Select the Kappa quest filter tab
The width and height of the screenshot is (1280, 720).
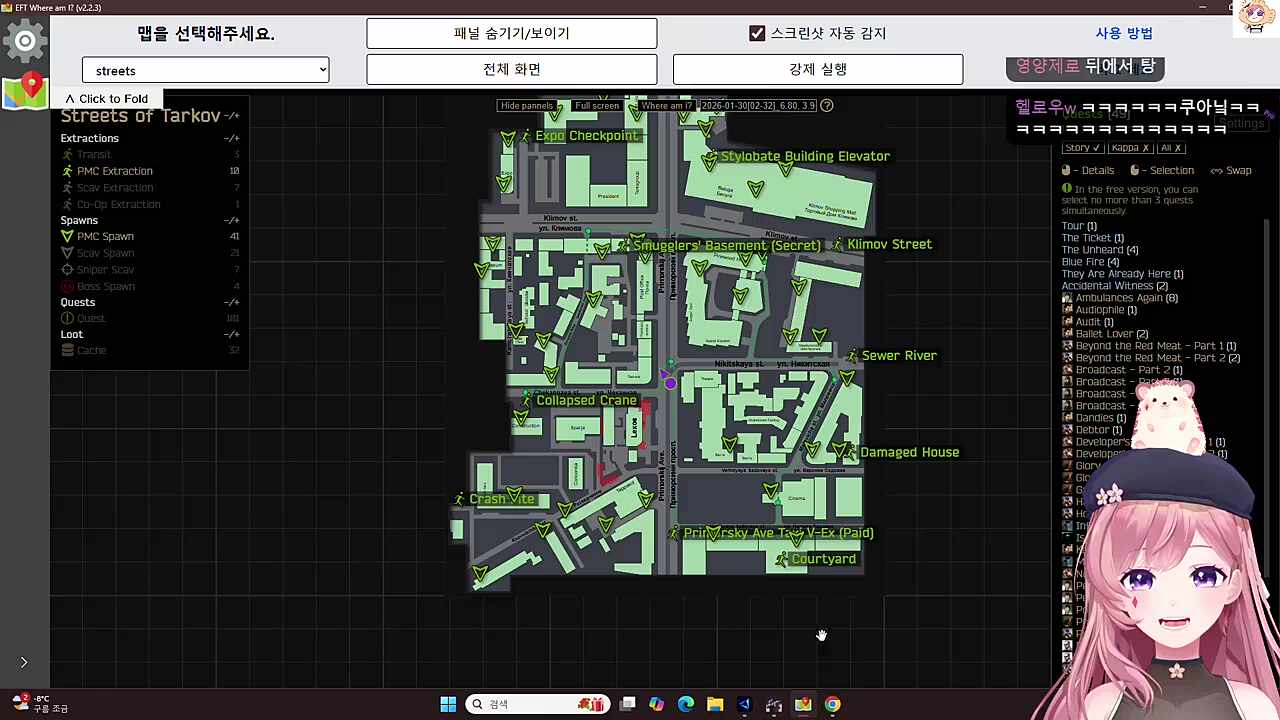click(1130, 148)
